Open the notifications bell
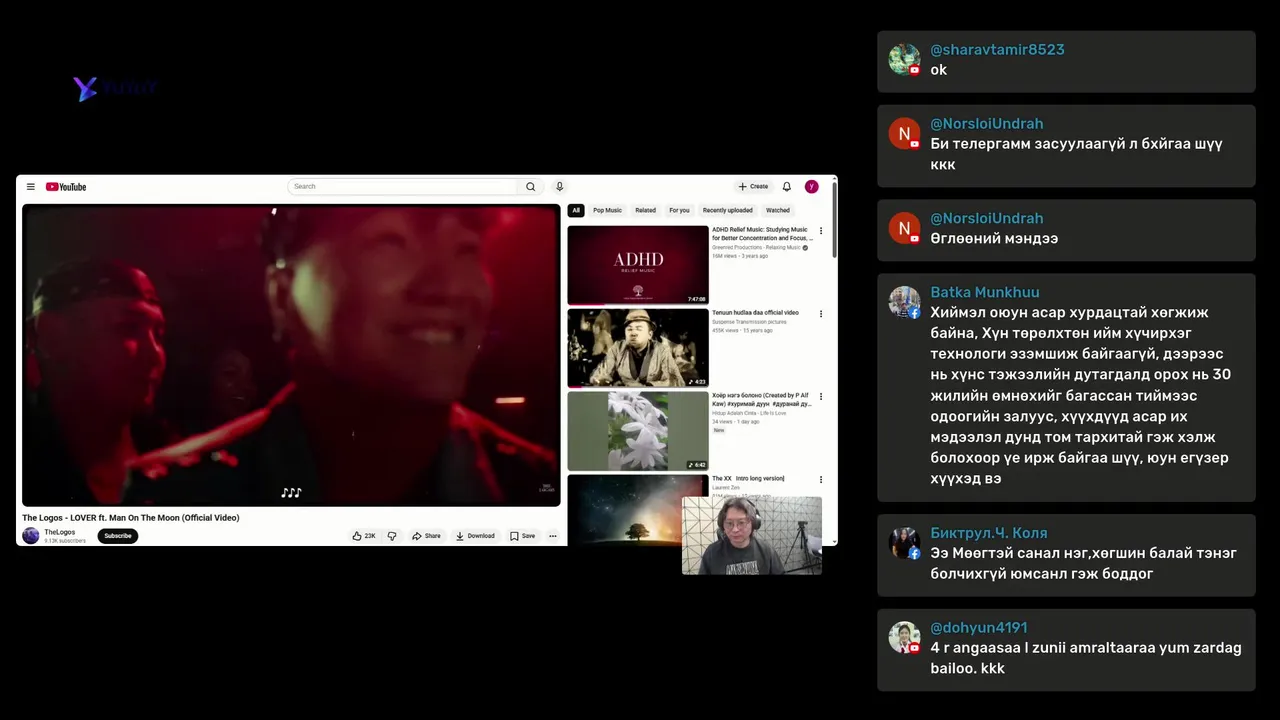 [x=787, y=187]
